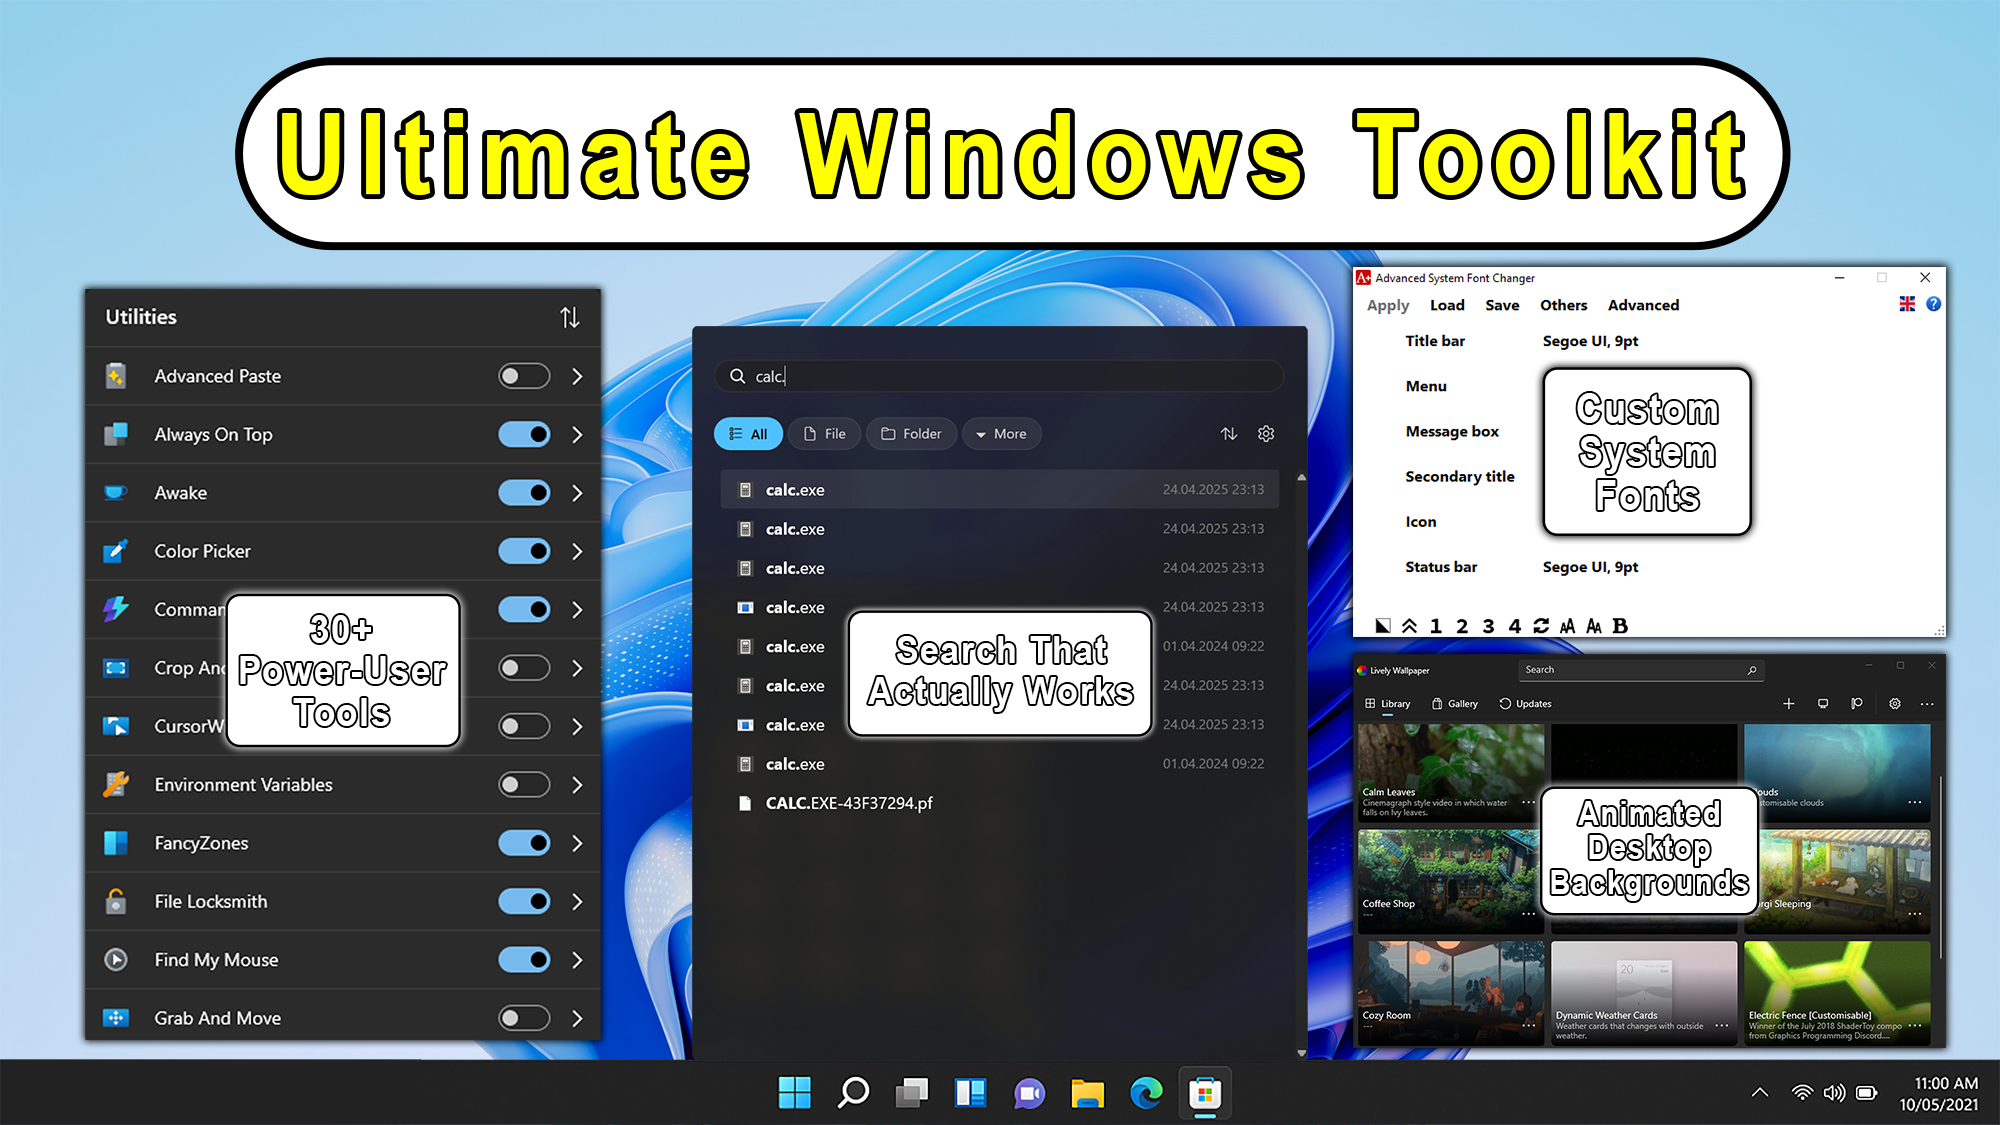This screenshot has width=2000, height=1125.
Task: Click the Lively Wallpaper search box
Action: pyautogui.click(x=1640, y=670)
